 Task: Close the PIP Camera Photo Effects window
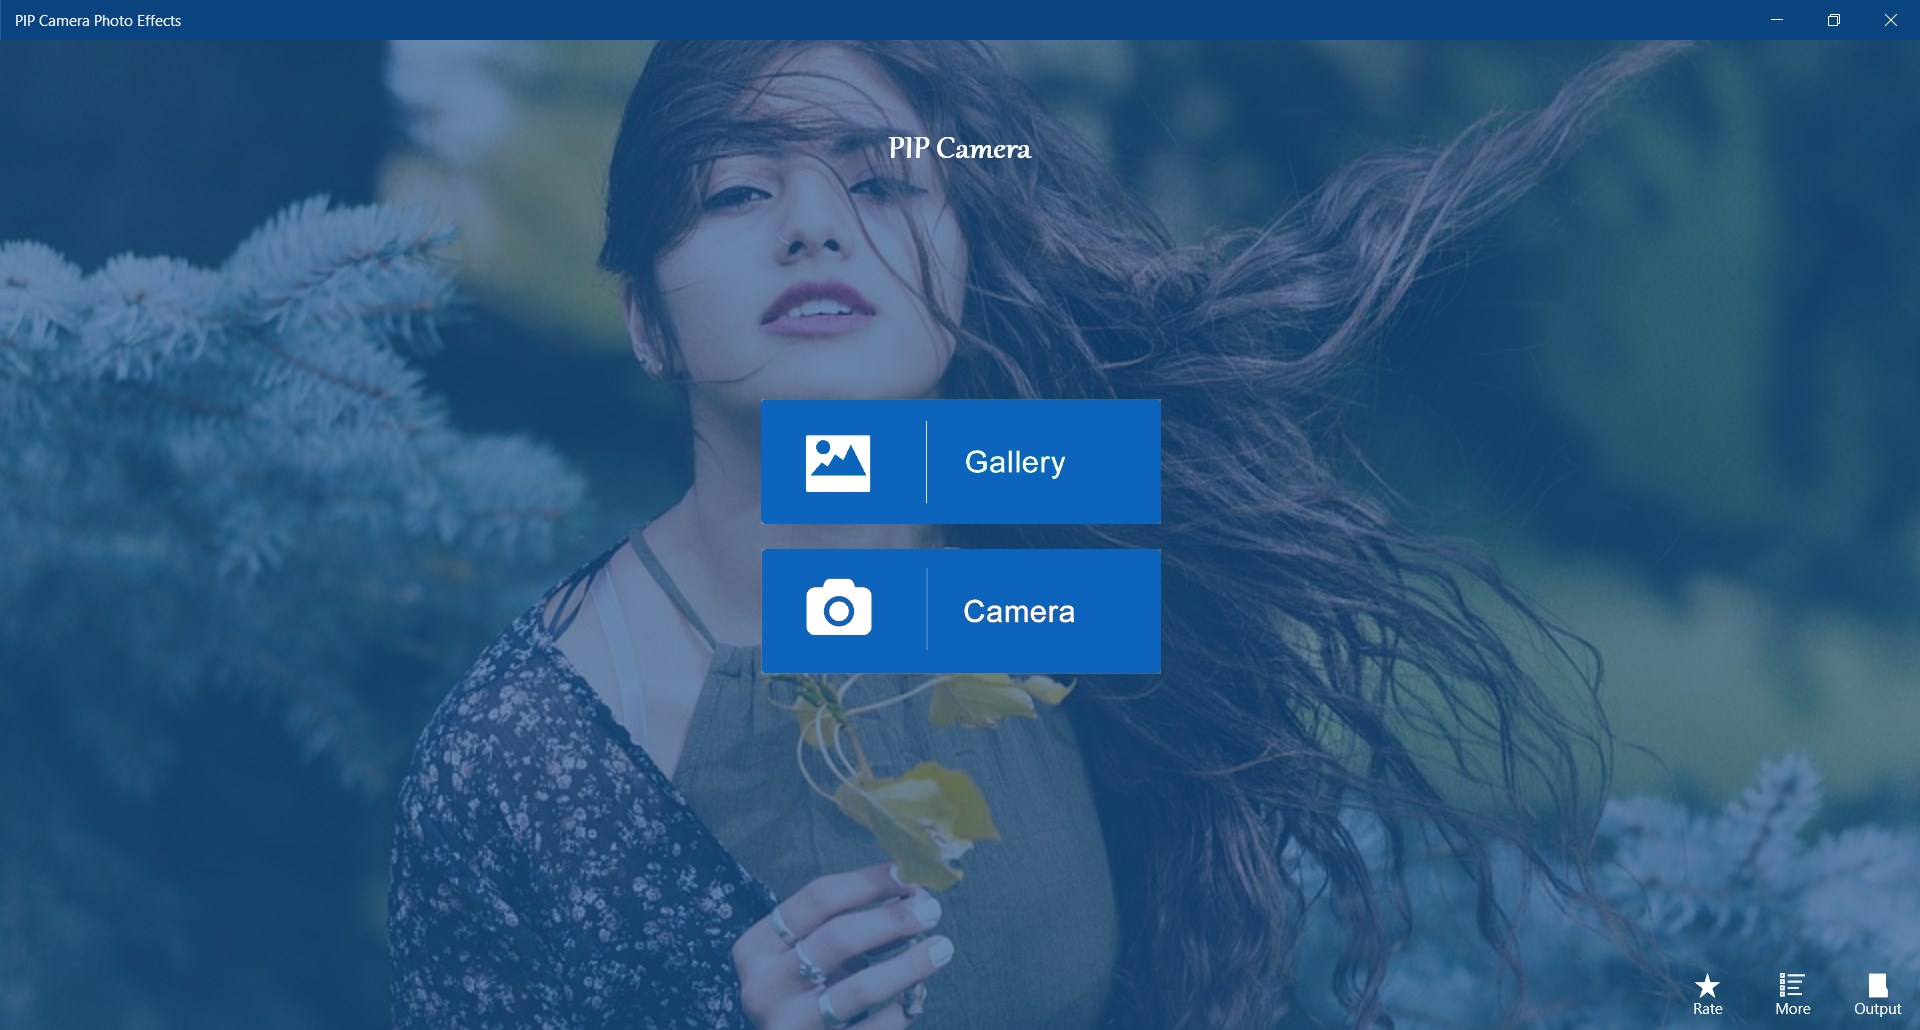click(1891, 20)
